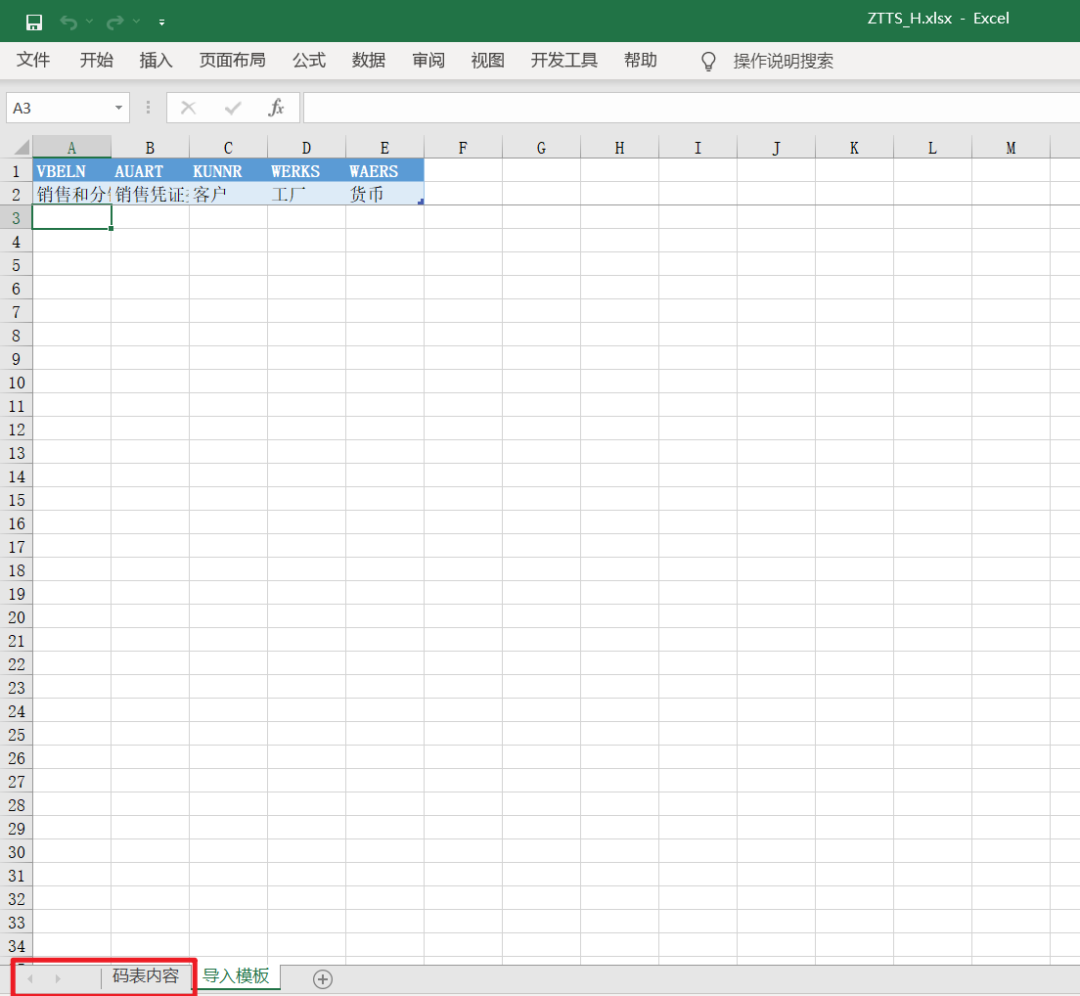The width and height of the screenshot is (1080, 996).
Task: Click the New Sheet plus icon
Action: tap(322, 979)
